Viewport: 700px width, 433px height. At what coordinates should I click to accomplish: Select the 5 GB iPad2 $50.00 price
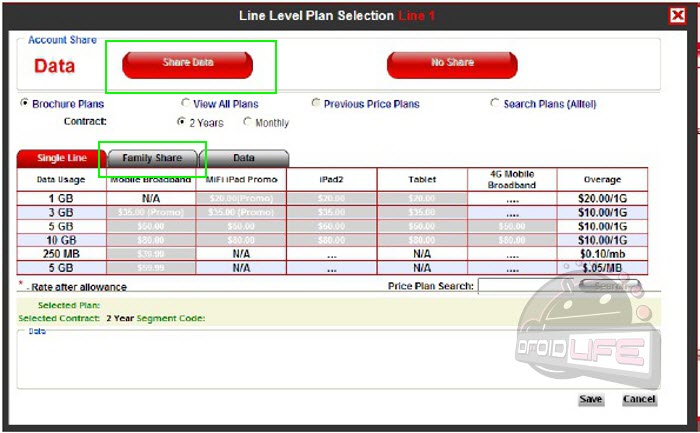coord(331,227)
